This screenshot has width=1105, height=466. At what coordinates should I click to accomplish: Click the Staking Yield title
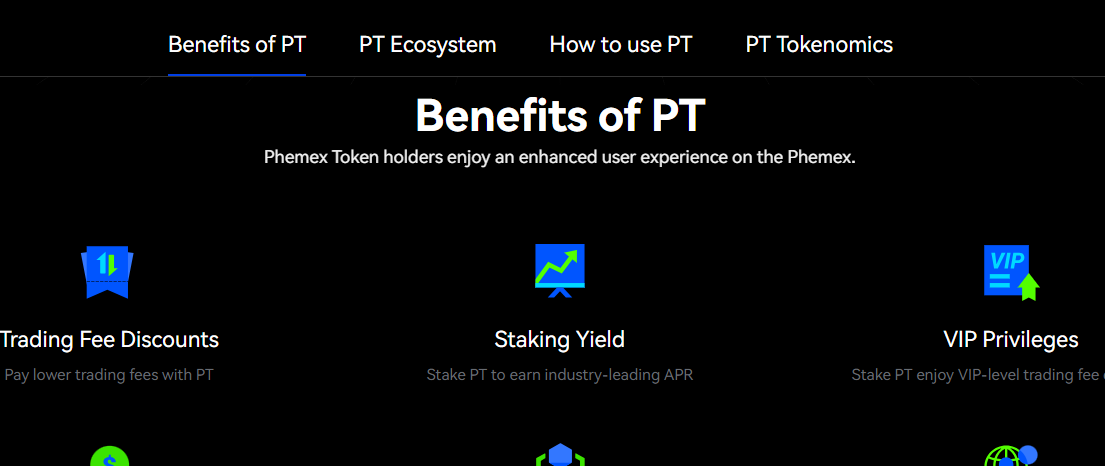(560, 339)
